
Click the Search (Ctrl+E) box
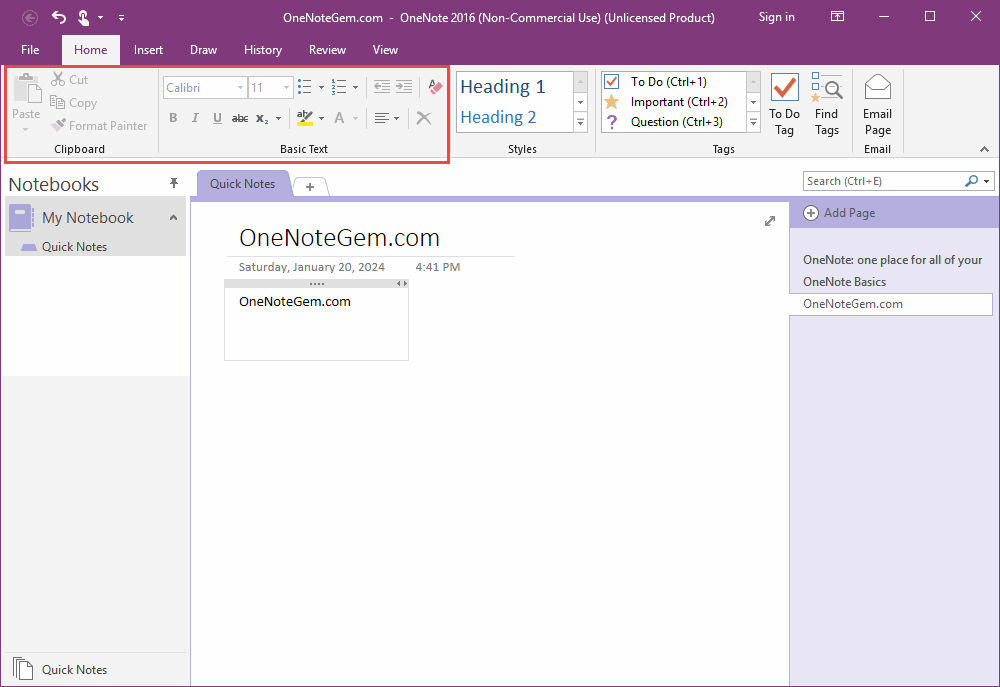click(882, 181)
